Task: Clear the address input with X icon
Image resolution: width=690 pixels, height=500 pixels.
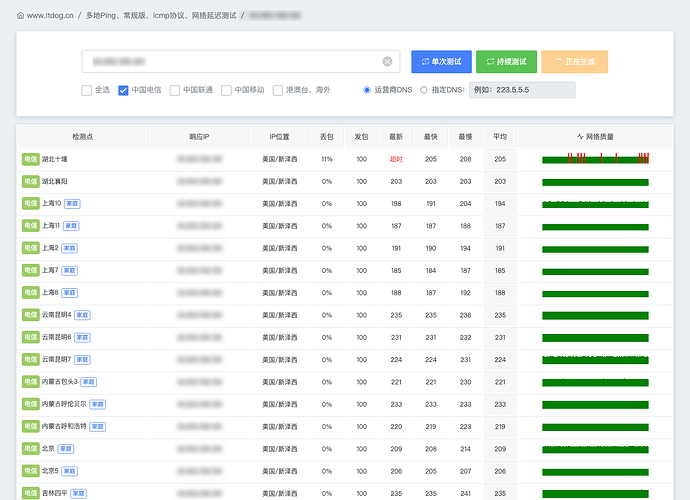Action: 387,61
